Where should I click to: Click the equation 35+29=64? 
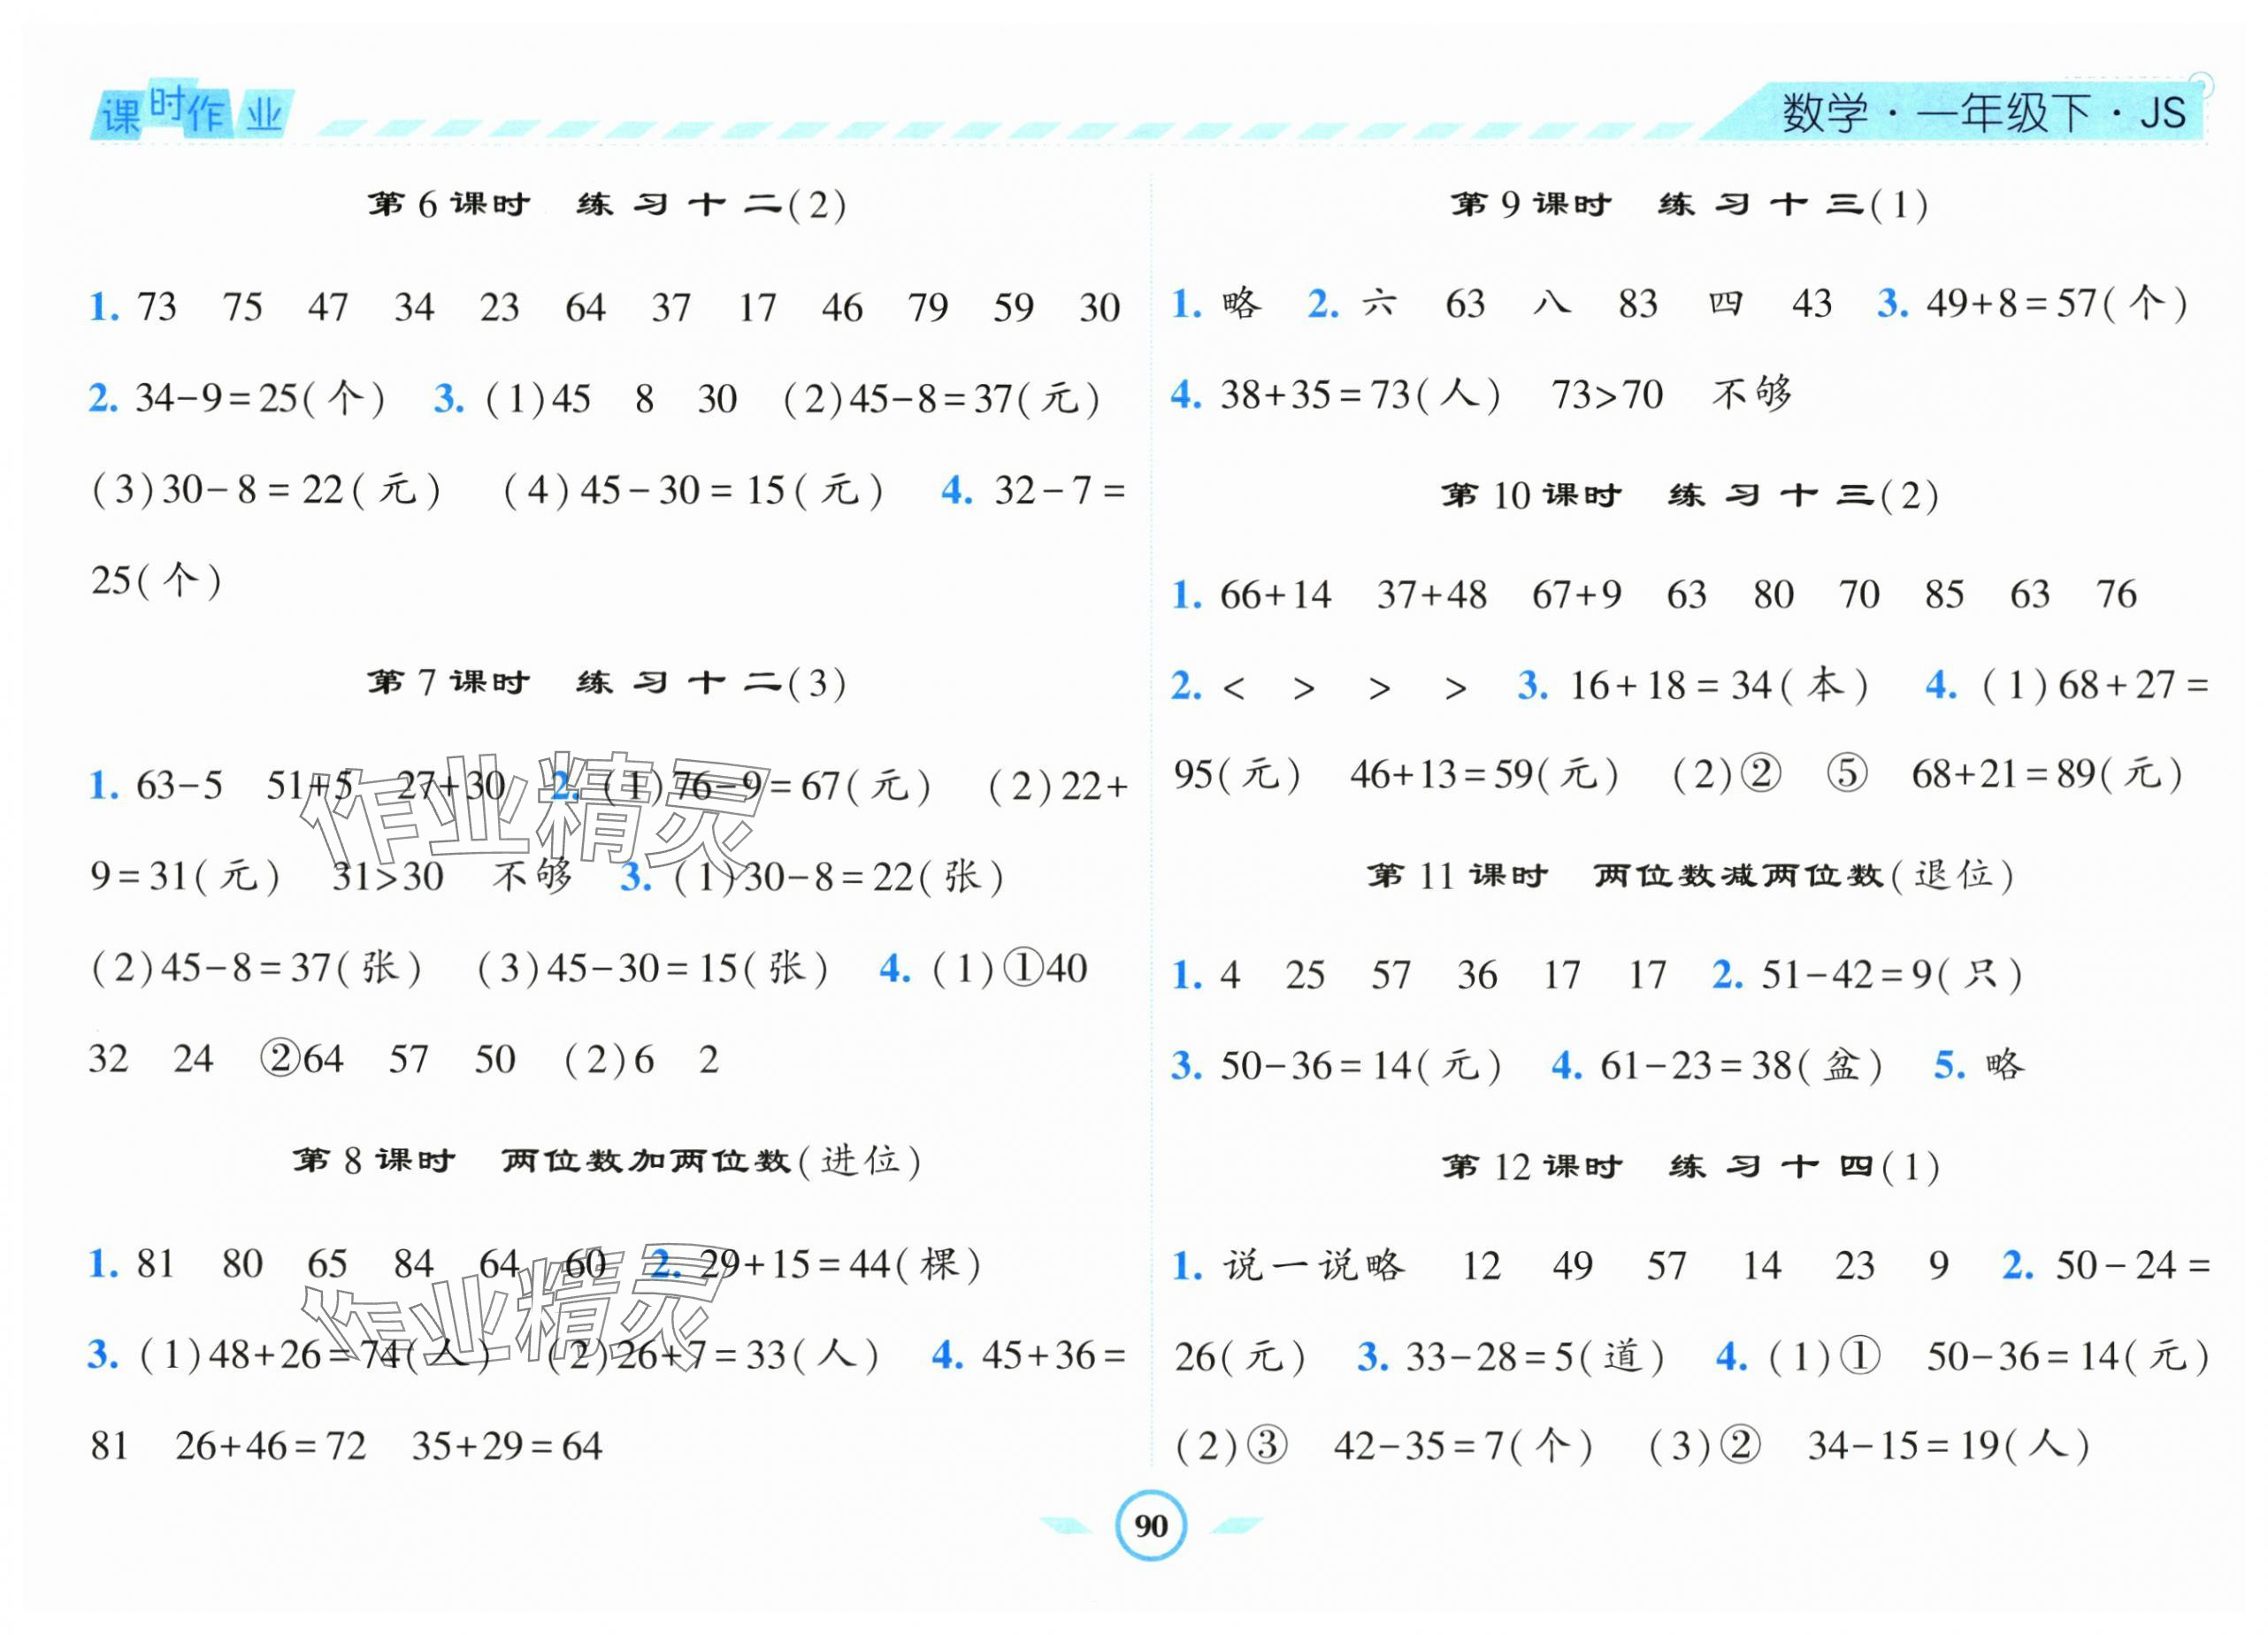507,1446
